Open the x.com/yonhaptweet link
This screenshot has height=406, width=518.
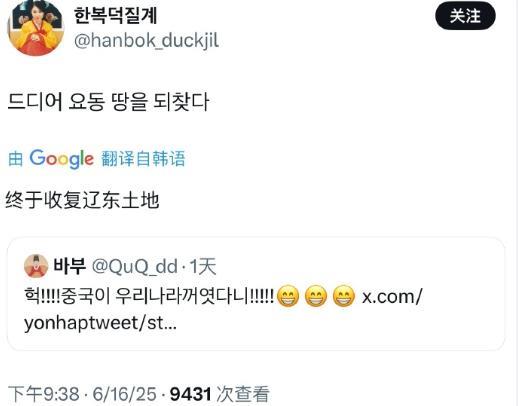pyautogui.click(x=223, y=309)
